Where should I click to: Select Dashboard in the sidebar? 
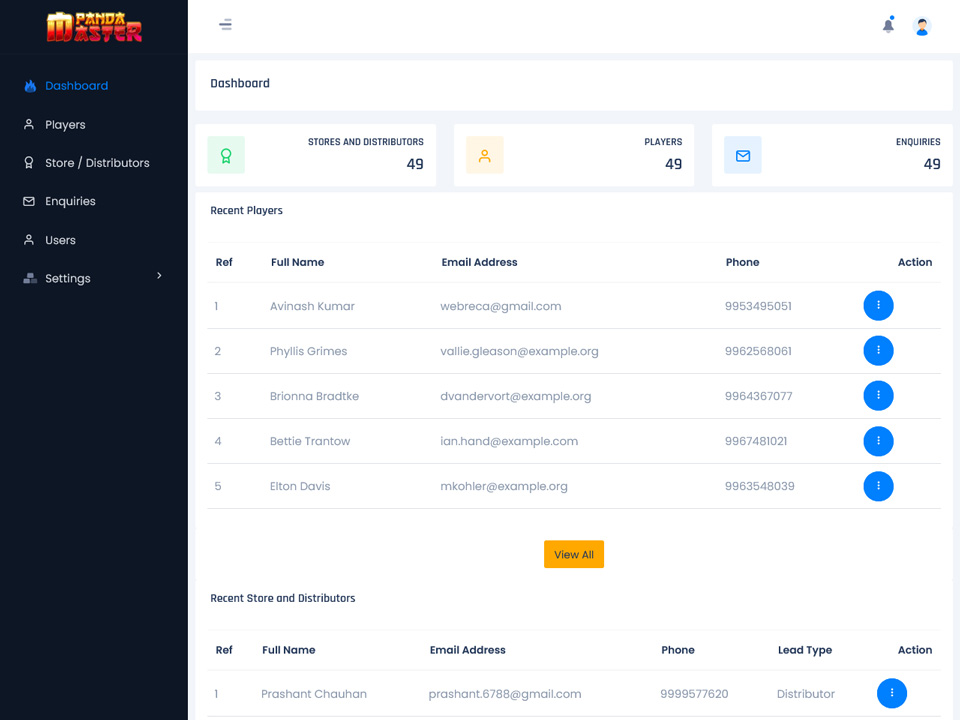tap(76, 86)
